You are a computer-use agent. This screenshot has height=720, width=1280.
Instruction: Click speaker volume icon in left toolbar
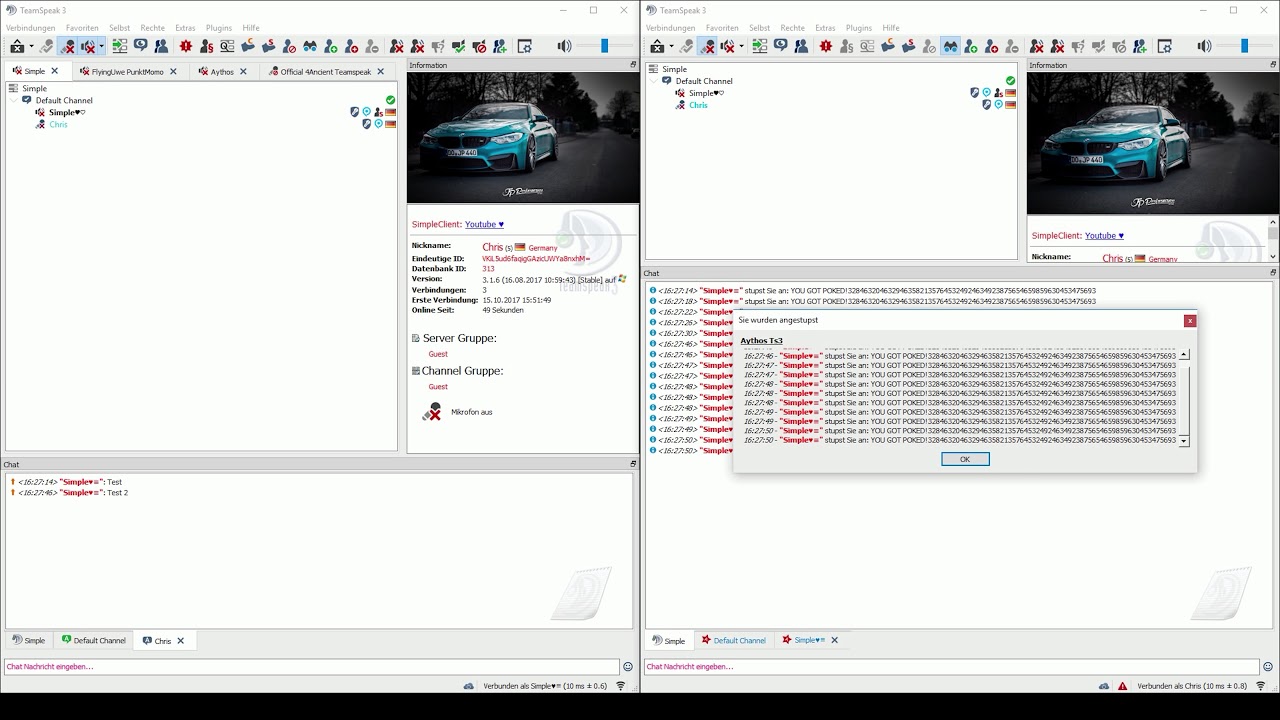(x=565, y=46)
